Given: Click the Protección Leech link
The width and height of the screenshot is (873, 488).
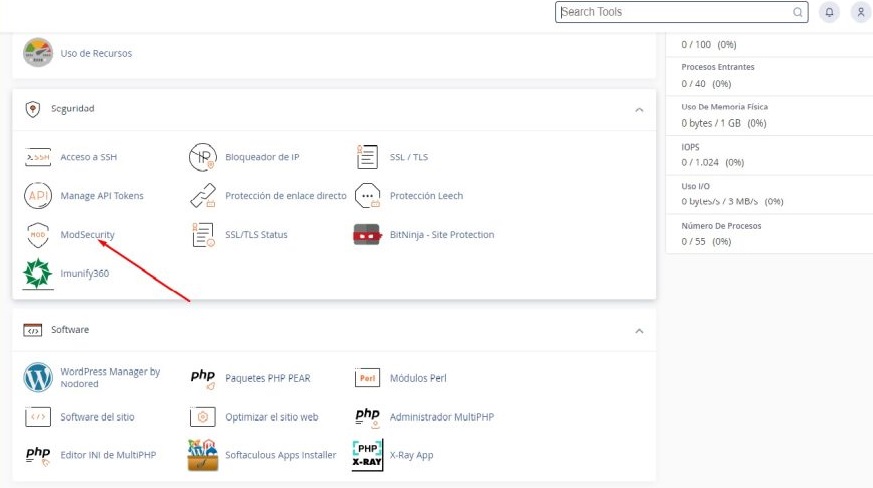Looking at the screenshot, I should (x=426, y=196).
